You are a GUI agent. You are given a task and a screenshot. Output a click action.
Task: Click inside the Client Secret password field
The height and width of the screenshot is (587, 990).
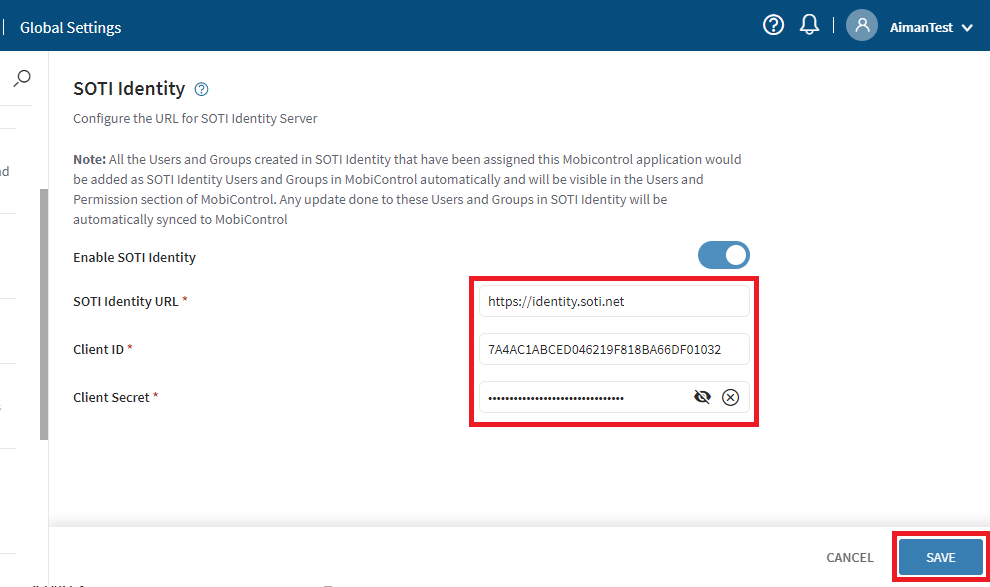click(x=580, y=397)
